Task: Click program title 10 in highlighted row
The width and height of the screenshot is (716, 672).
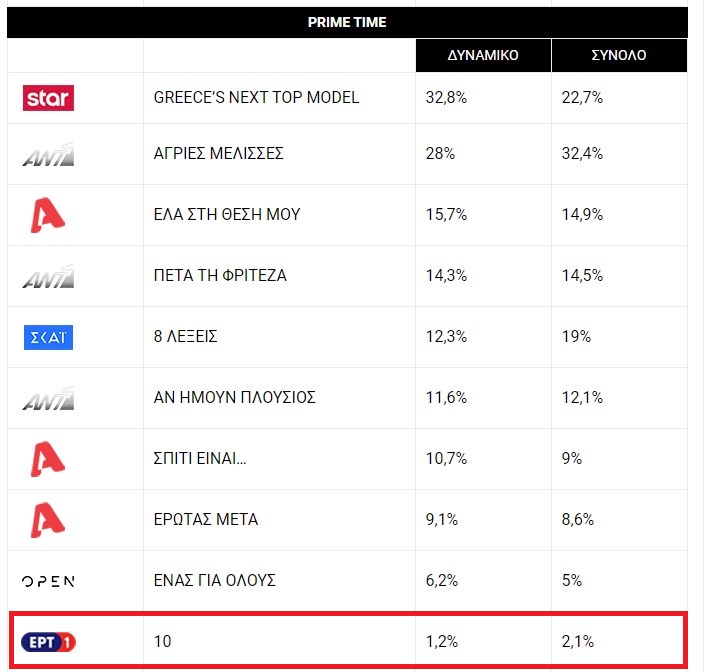Action: (163, 642)
